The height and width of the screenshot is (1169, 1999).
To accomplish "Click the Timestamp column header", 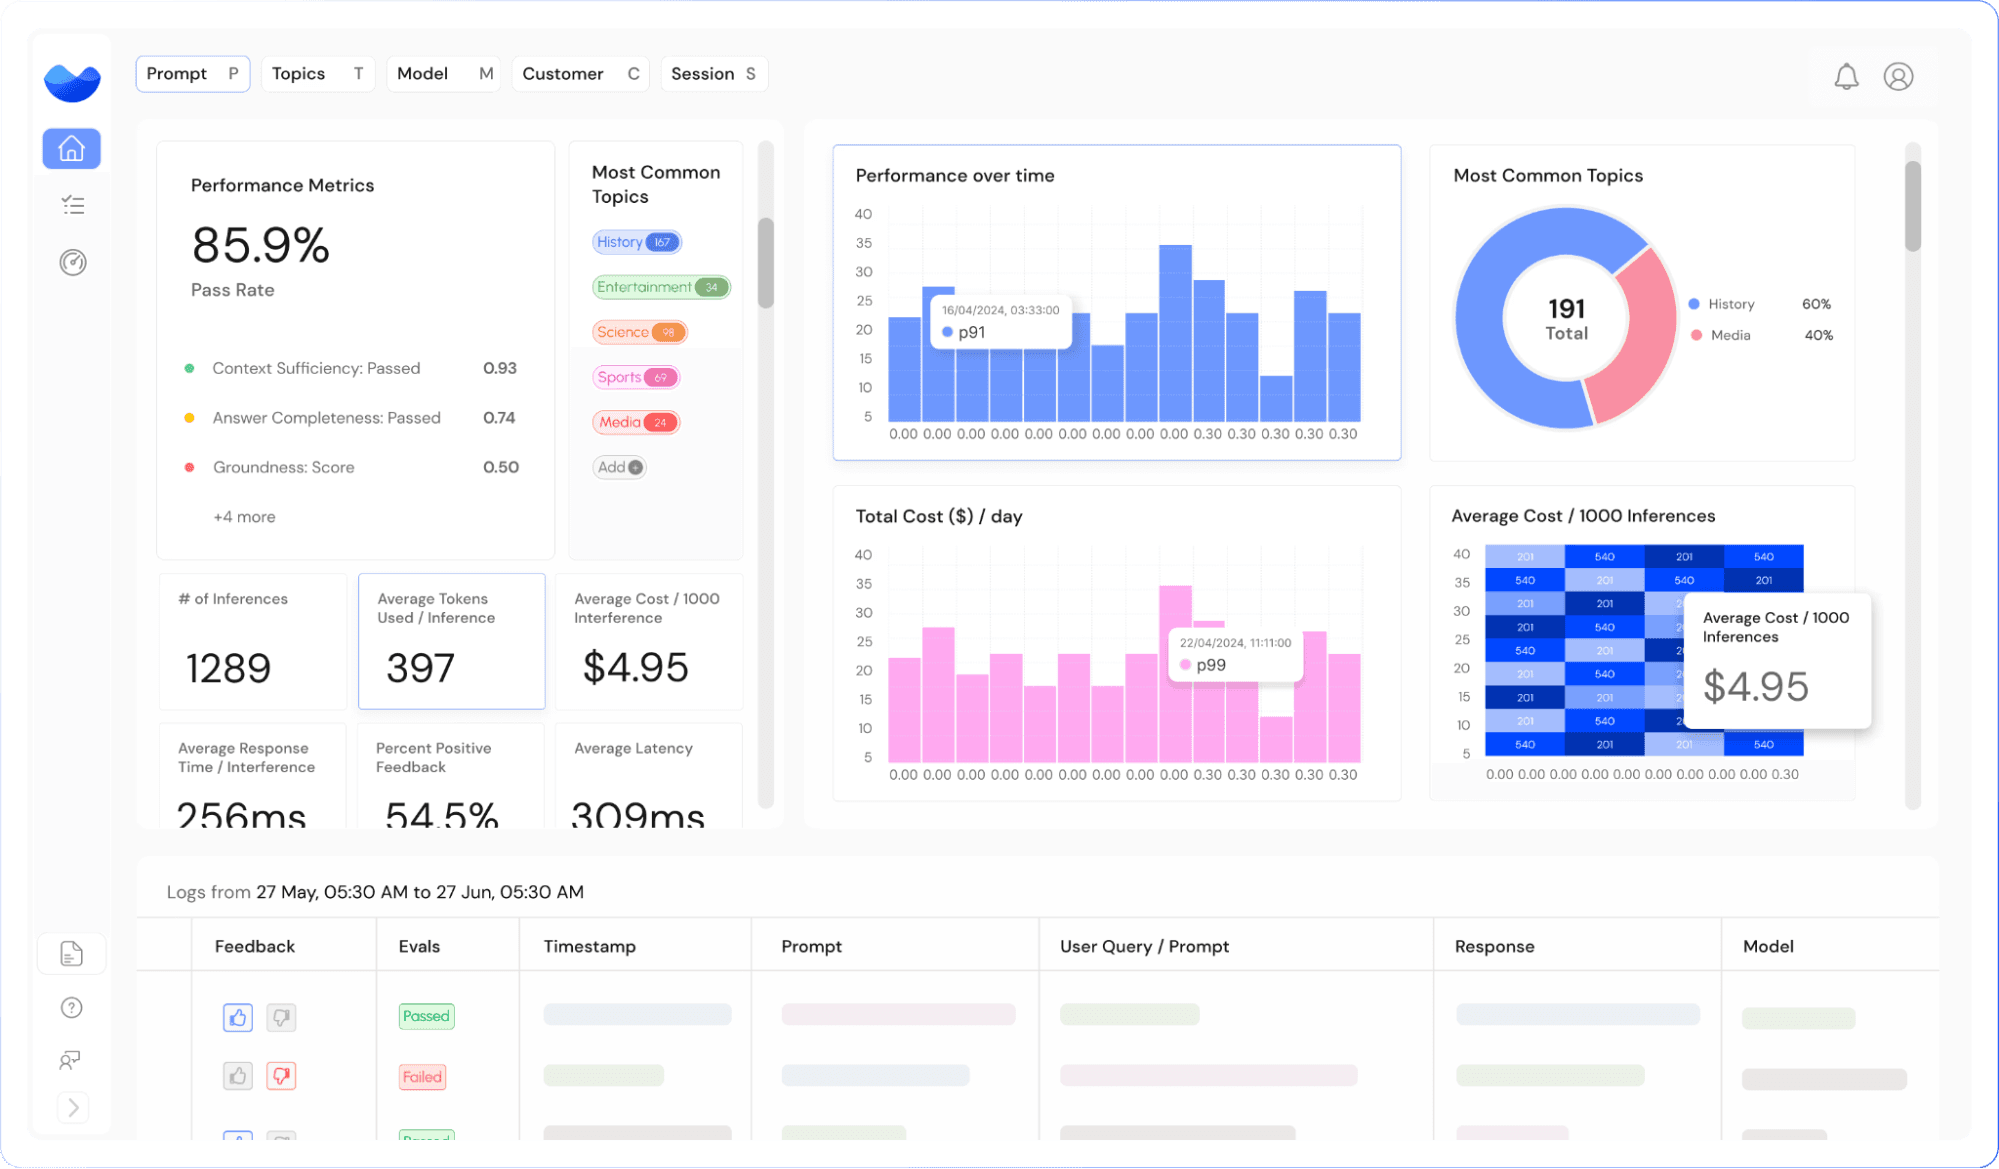I will [x=590, y=946].
